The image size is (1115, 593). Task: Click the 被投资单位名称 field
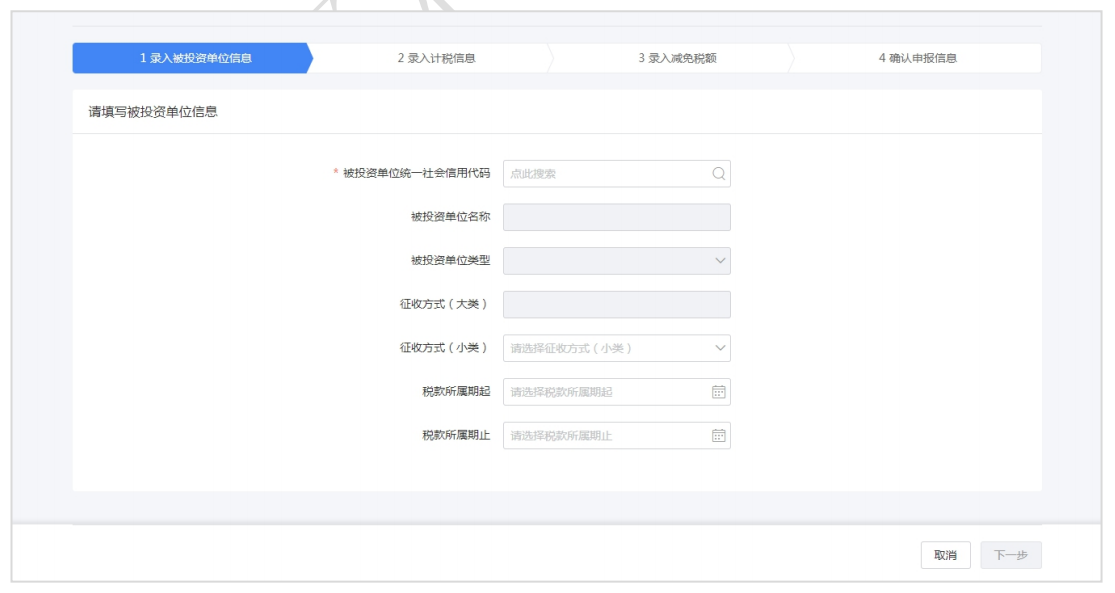(617, 218)
